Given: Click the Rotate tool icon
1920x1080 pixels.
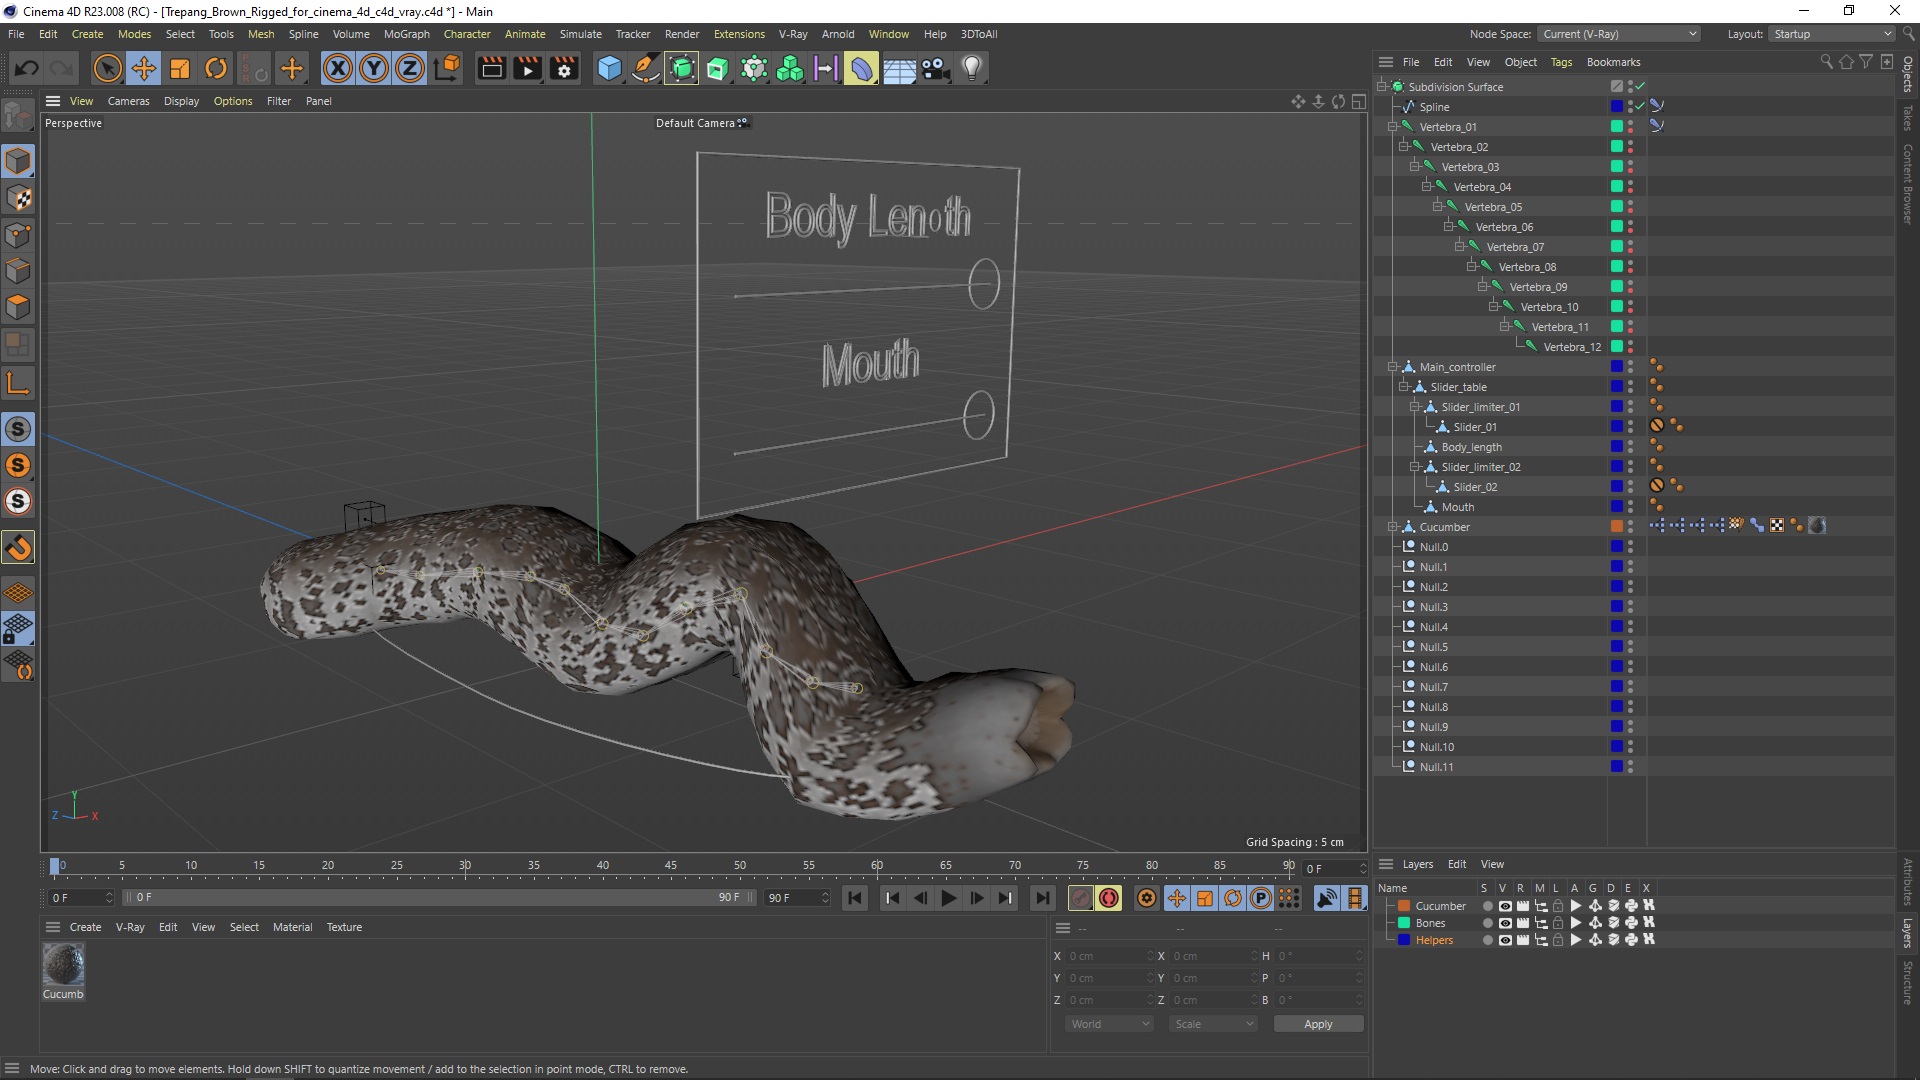Looking at the screenshot, I should coord(215,67).
